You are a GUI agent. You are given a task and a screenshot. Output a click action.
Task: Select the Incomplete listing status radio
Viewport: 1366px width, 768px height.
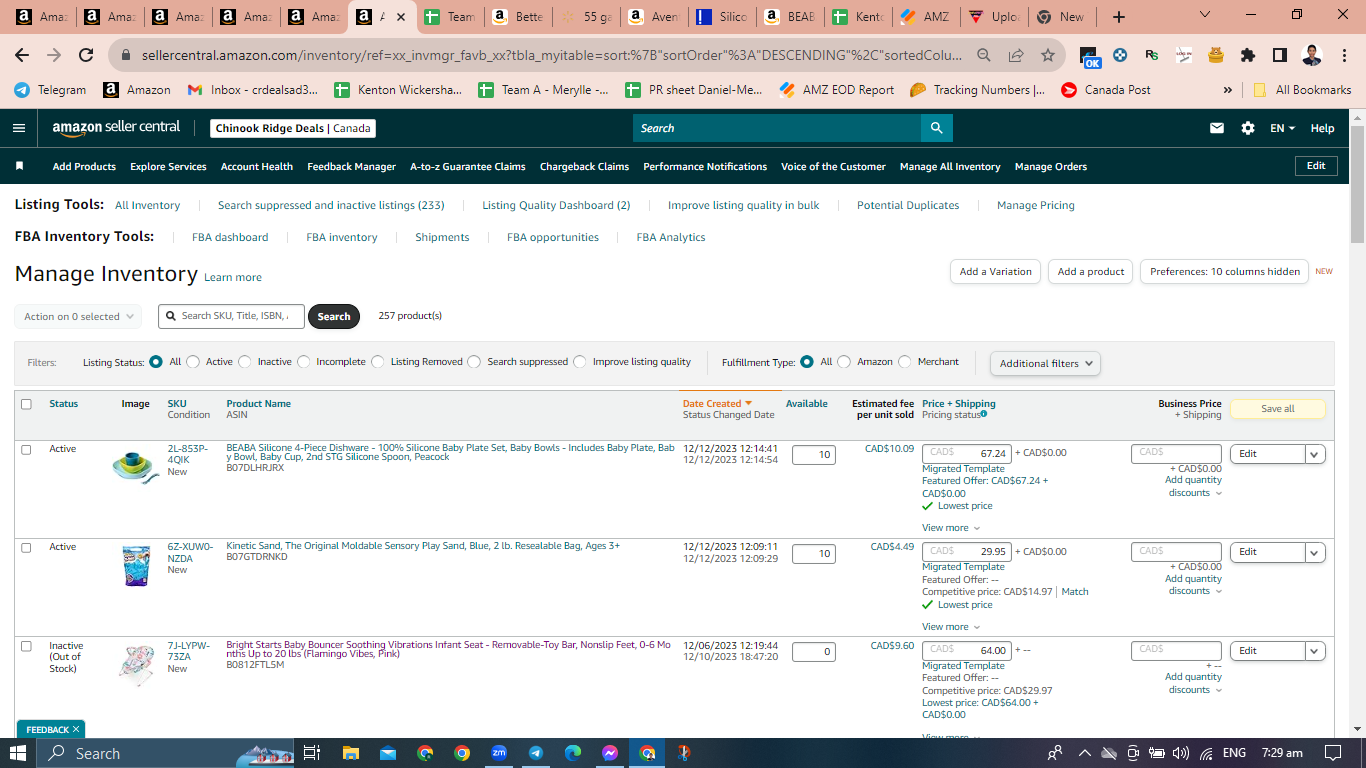pos(304,362)
